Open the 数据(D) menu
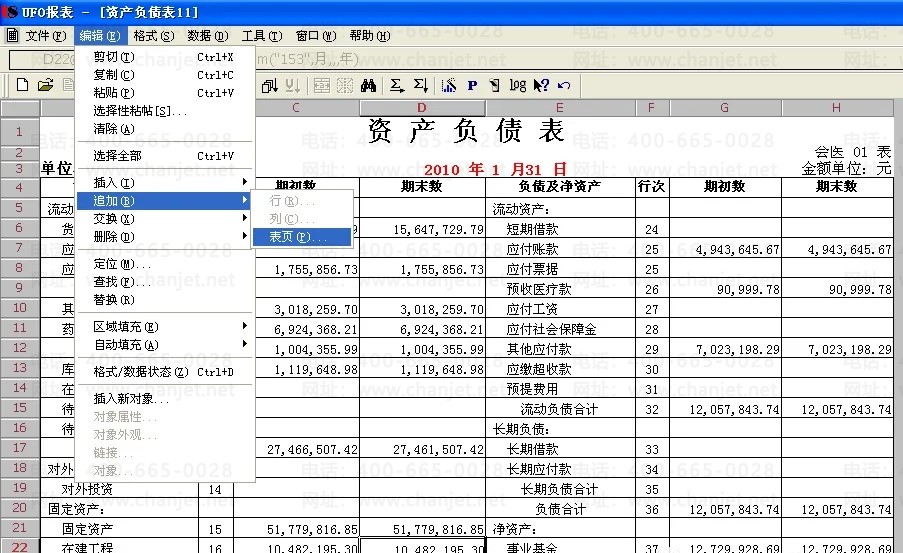The width and height of the screenshot is (903, 553). coord(208,36)
